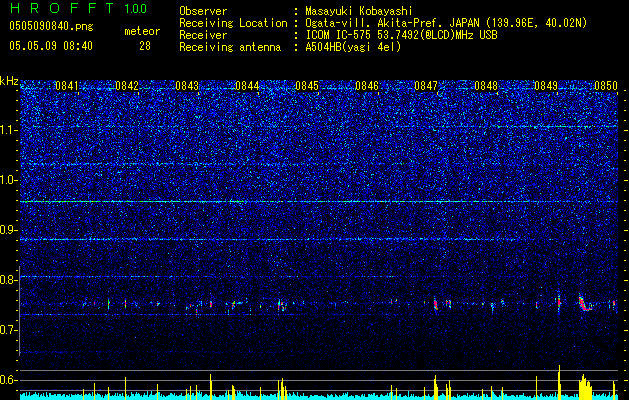Click antenna text A504HB(yagi 4el)
629x400 pixels.
[x=353, y=47]
